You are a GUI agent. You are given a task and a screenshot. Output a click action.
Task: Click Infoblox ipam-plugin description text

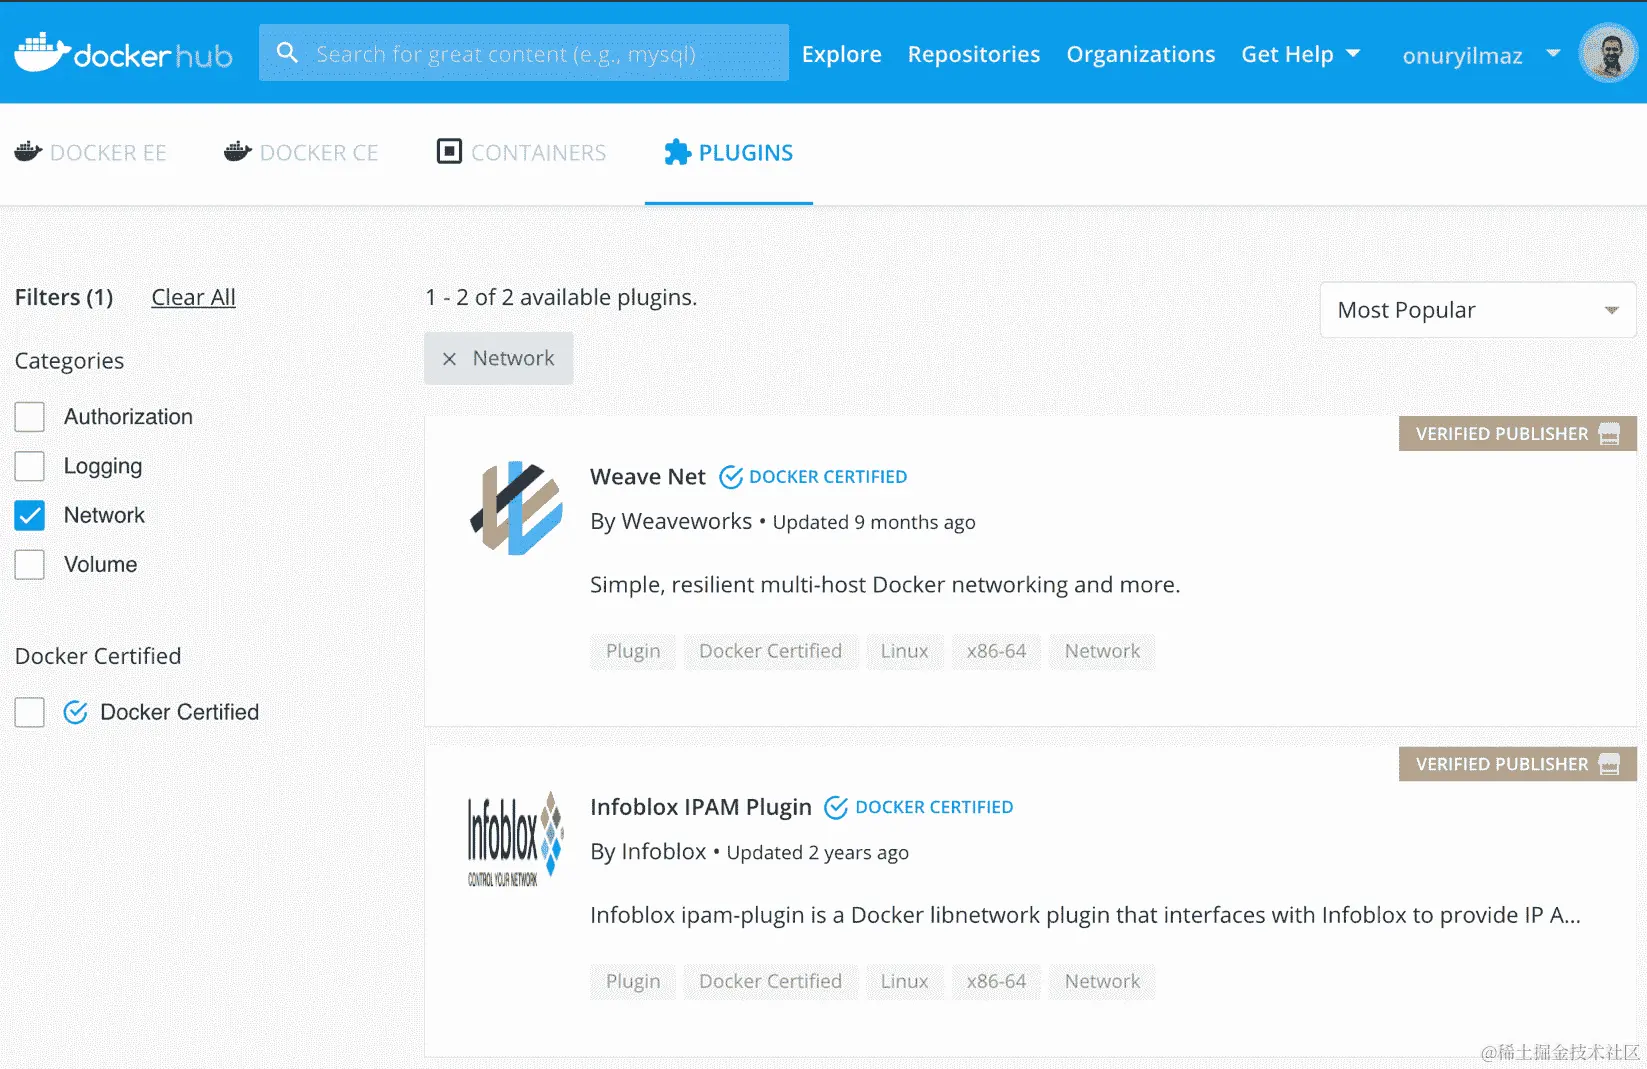coord(1085,915)
